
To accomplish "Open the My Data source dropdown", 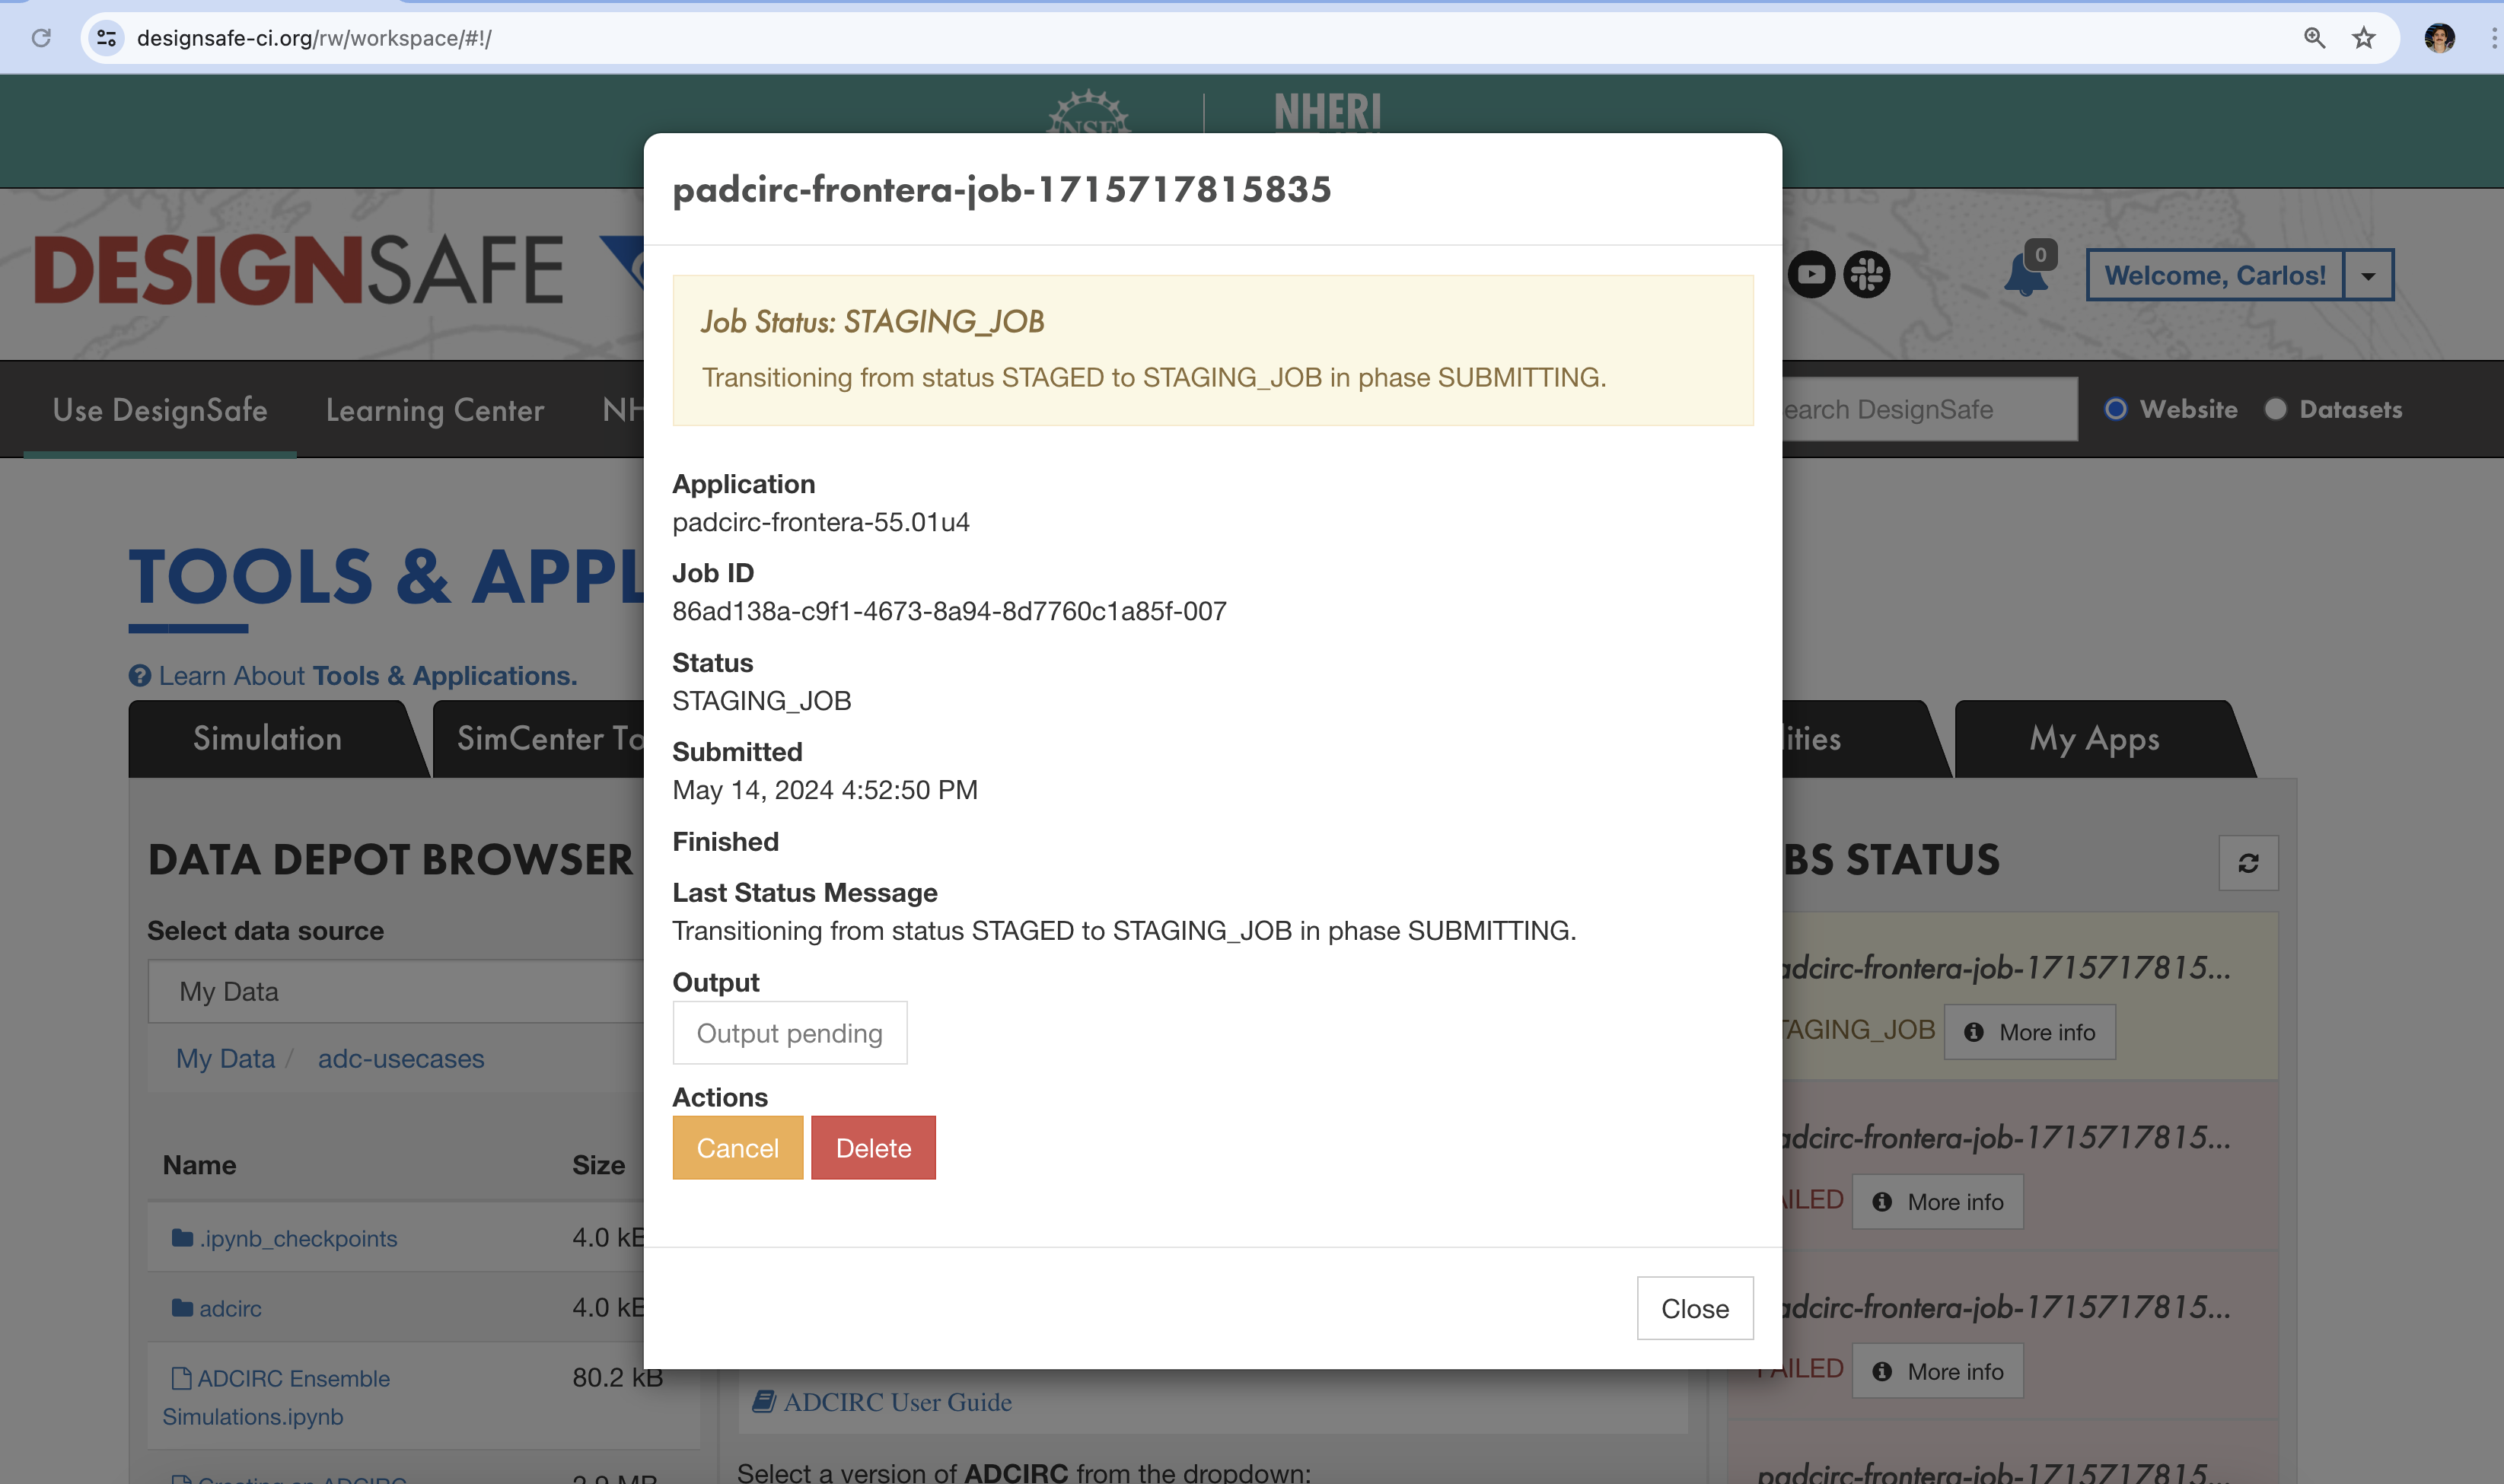I will pos(396,991).
